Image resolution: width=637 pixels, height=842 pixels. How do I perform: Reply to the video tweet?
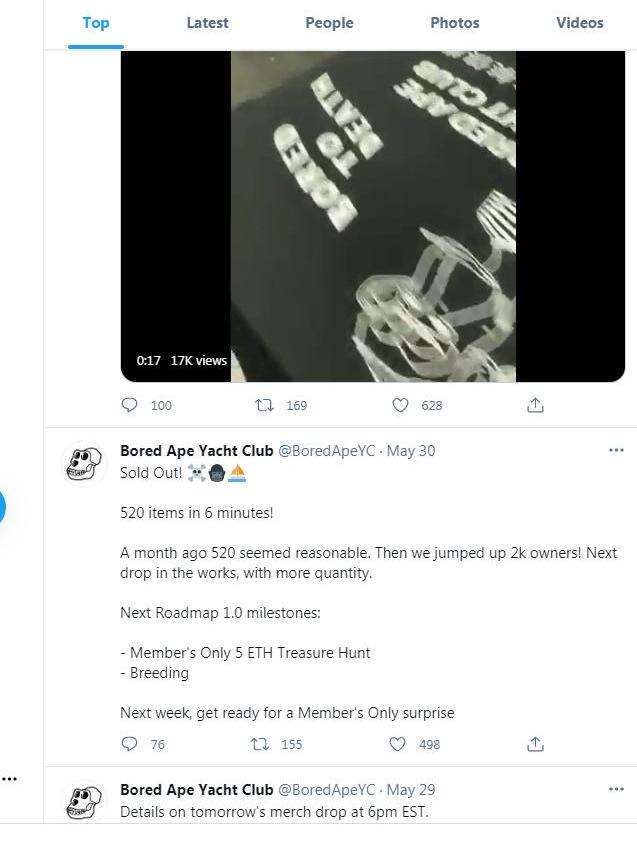click(x=130, y=405)
